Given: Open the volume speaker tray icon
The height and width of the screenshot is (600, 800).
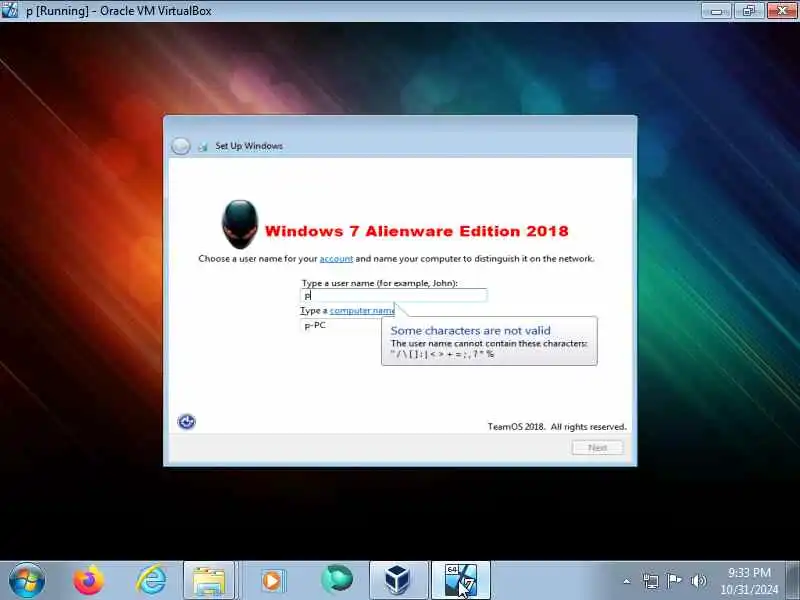Looking at the screenshot, I should pyautogui.click(x=698, y=581).
